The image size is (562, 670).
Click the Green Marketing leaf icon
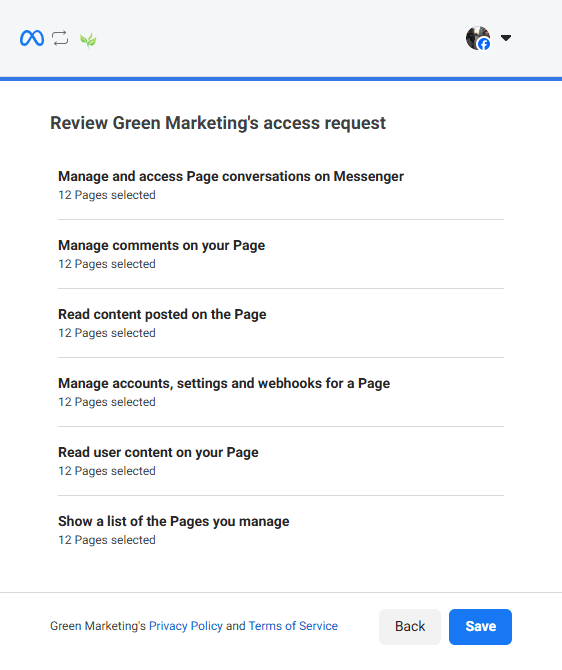(88, 40)
